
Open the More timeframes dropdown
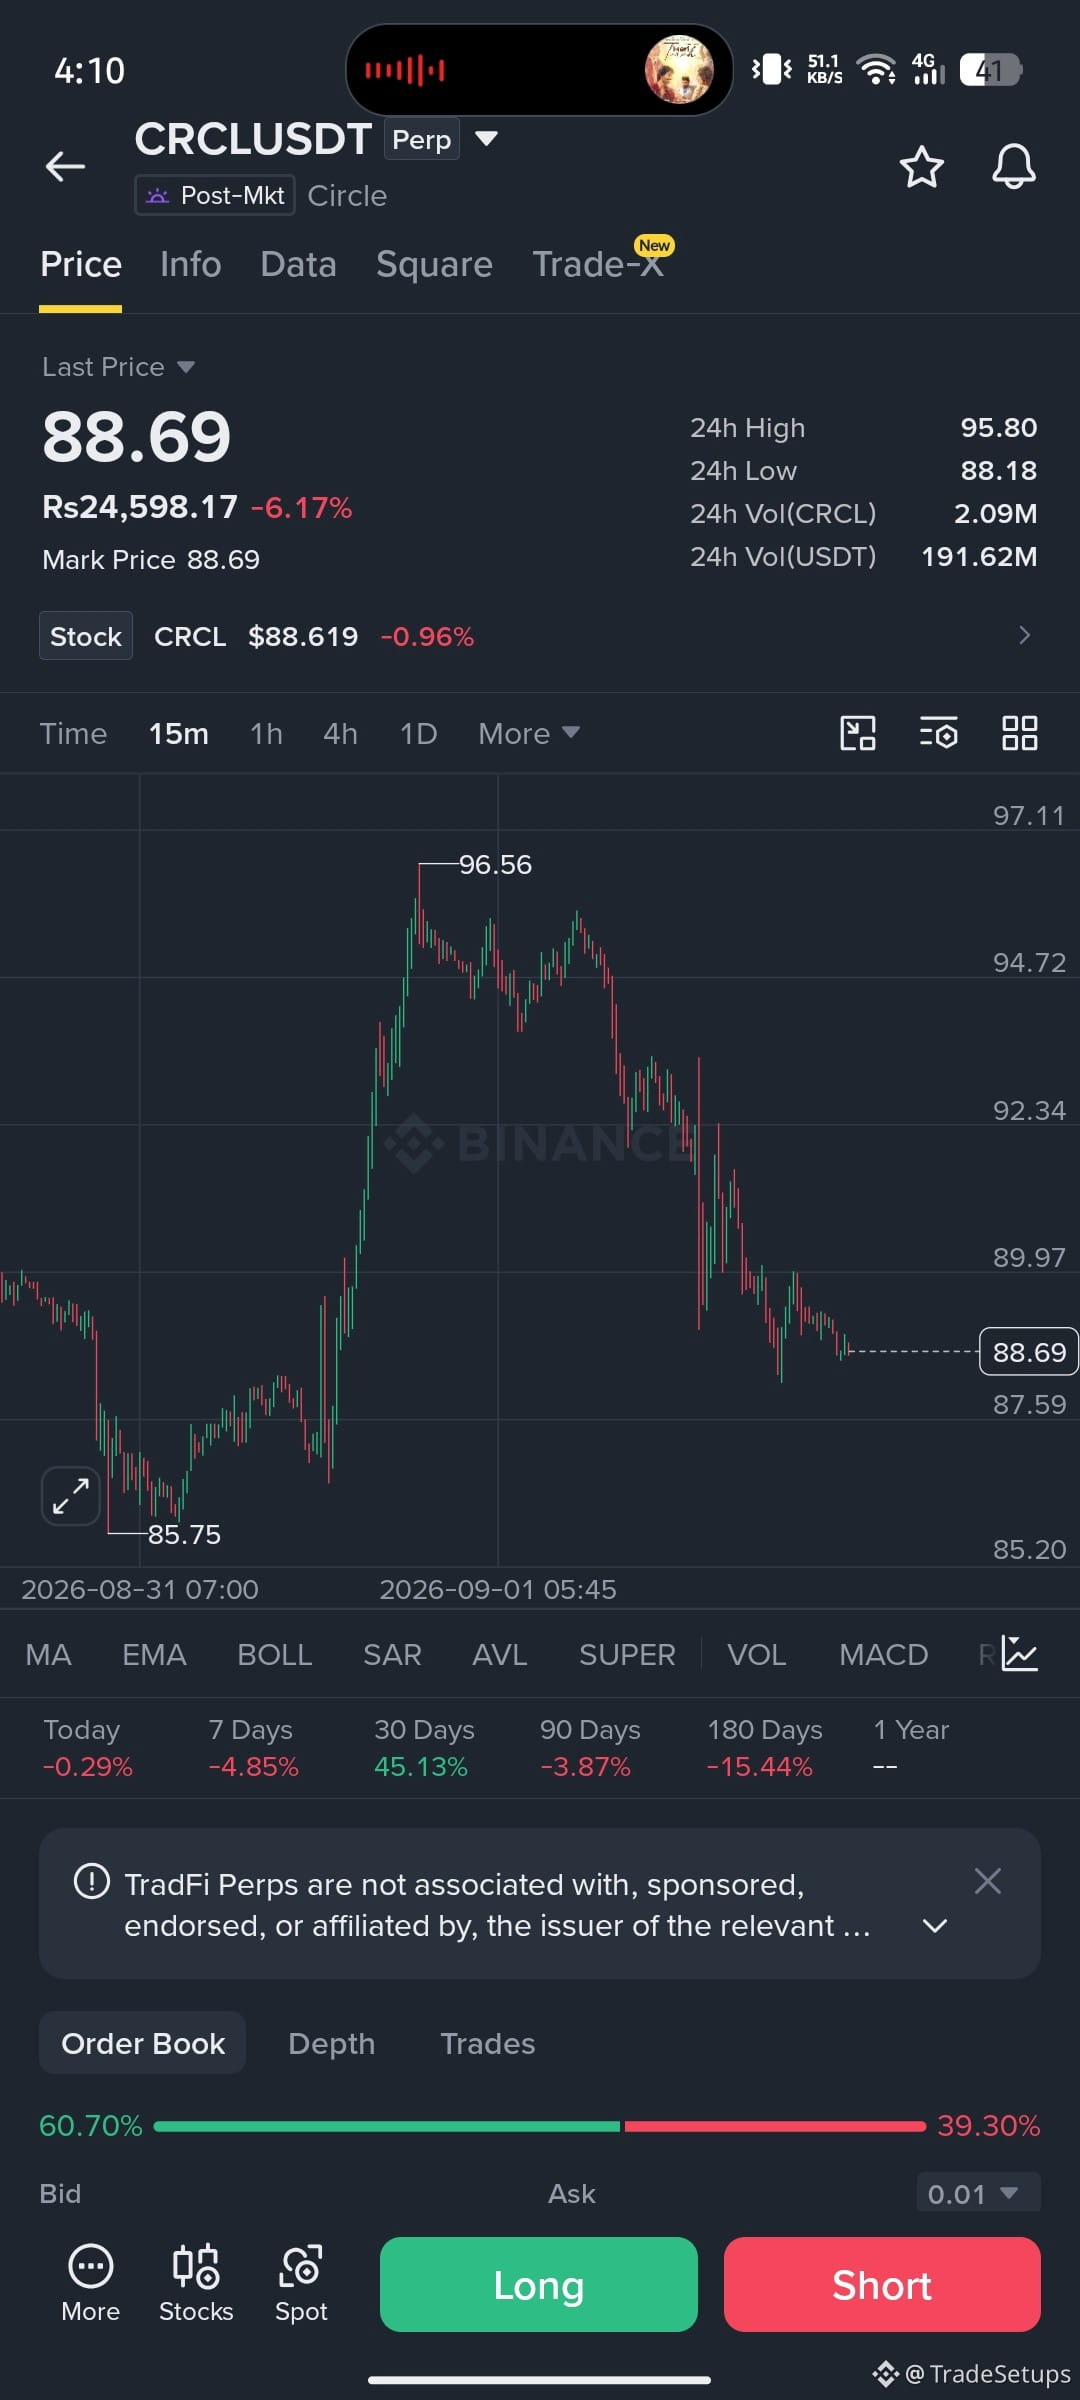[x=529, y=733]
